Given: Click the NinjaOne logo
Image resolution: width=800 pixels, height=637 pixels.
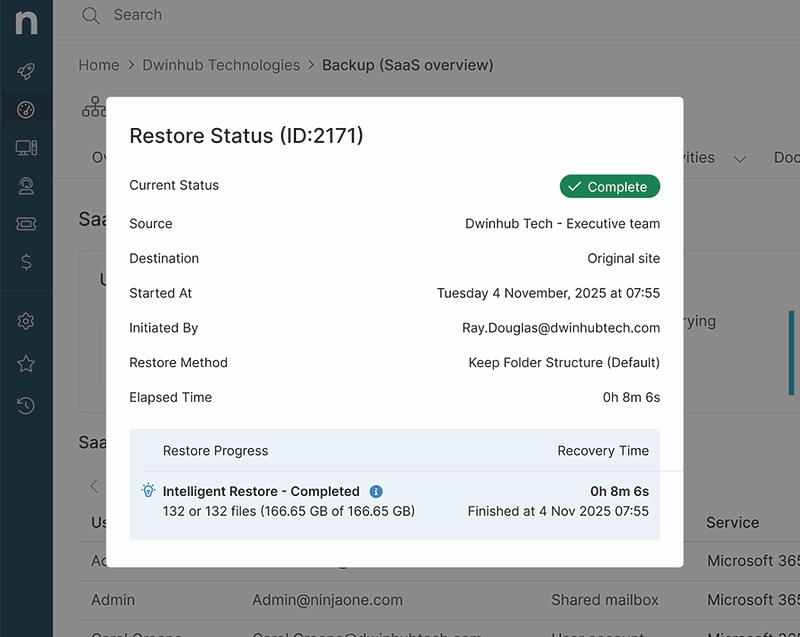Looking at the screenshot, I should 26,22.
